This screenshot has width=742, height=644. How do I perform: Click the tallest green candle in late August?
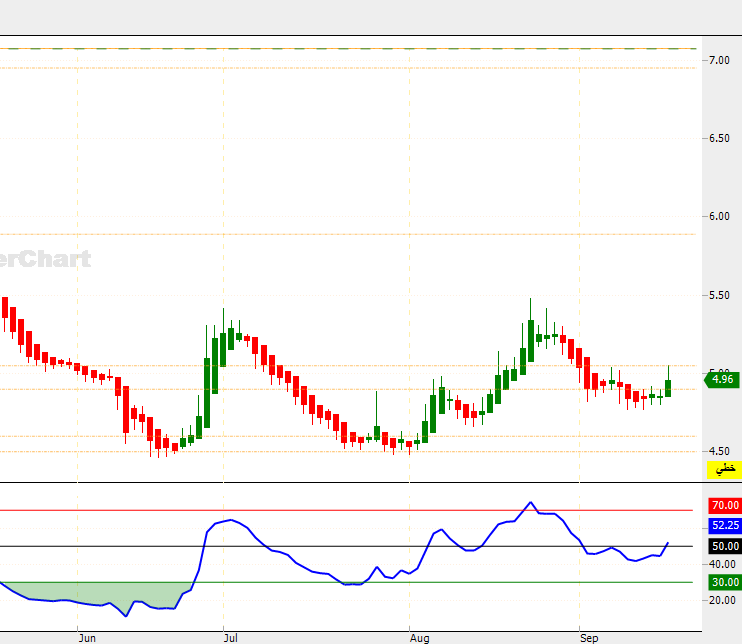click(531, 341)
